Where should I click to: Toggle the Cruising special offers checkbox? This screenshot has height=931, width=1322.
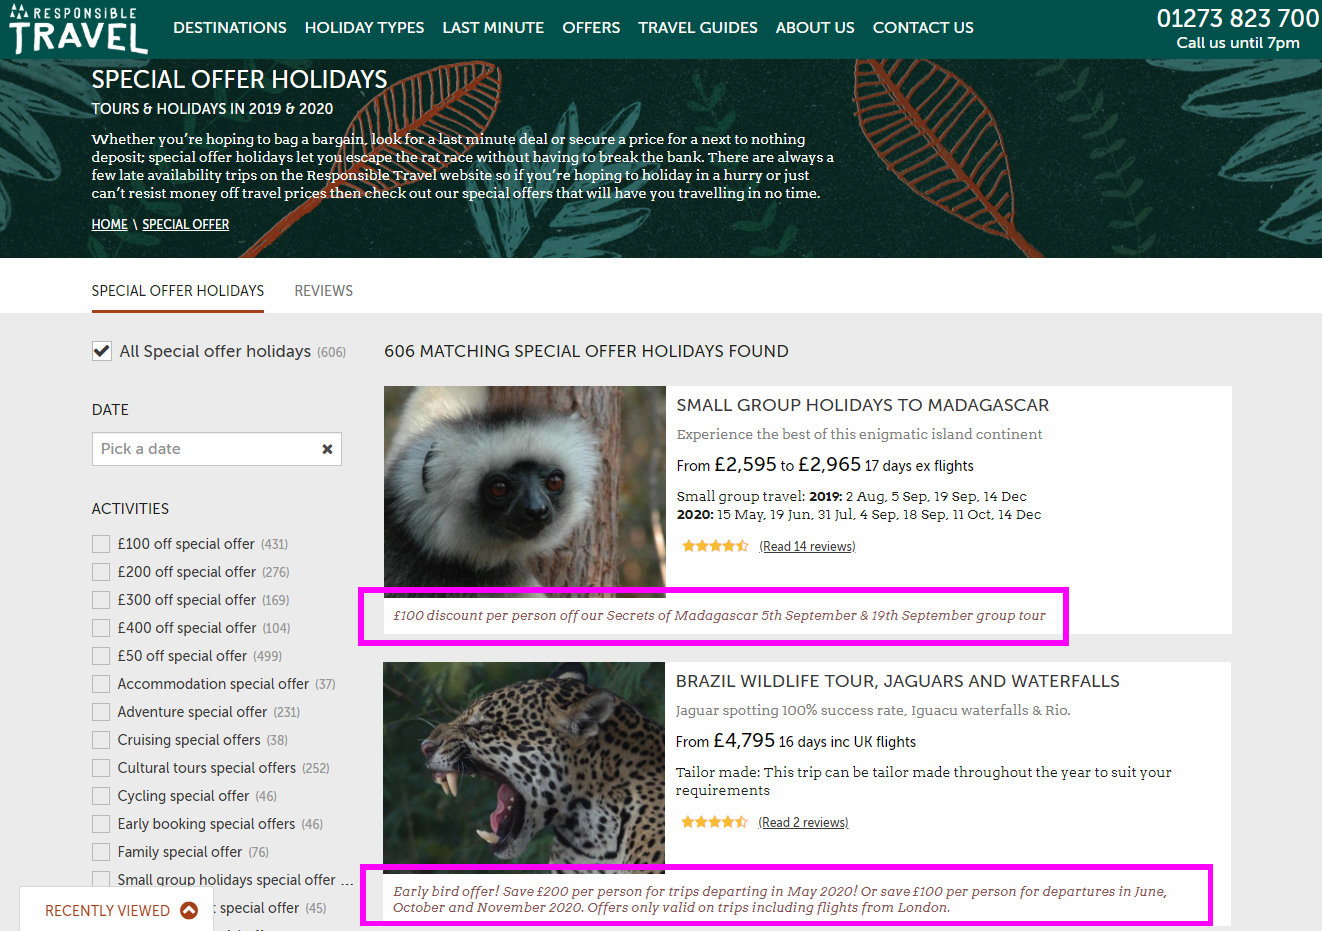(x=101, y=740)
